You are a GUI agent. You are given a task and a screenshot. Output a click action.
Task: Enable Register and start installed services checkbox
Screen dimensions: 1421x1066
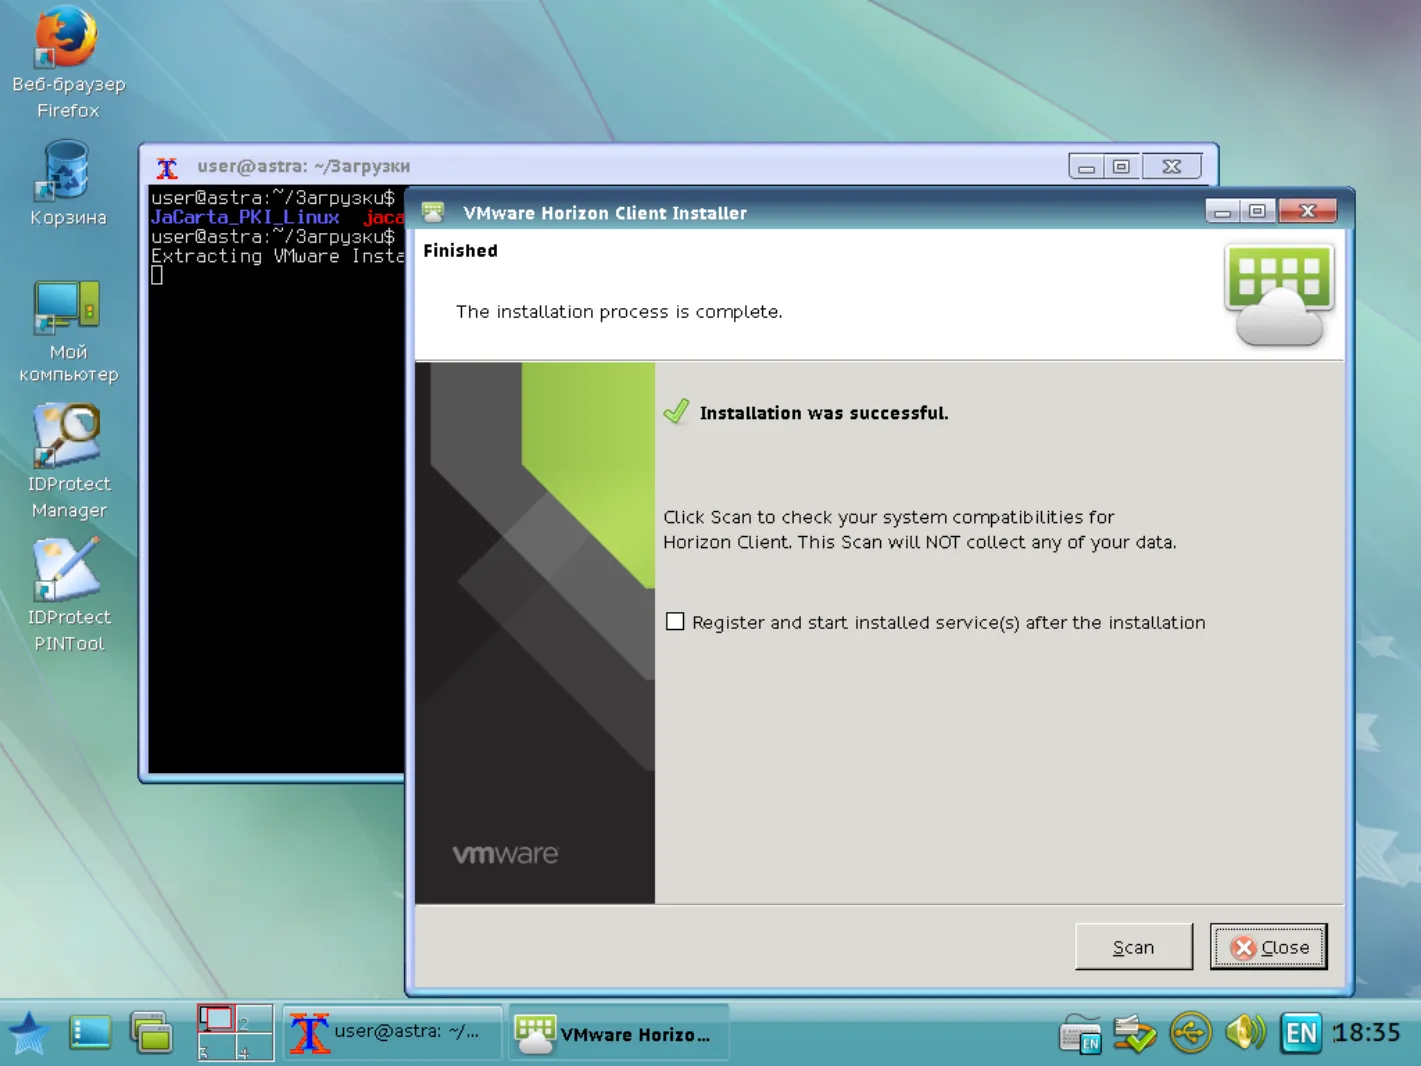(x=675, y=622)
